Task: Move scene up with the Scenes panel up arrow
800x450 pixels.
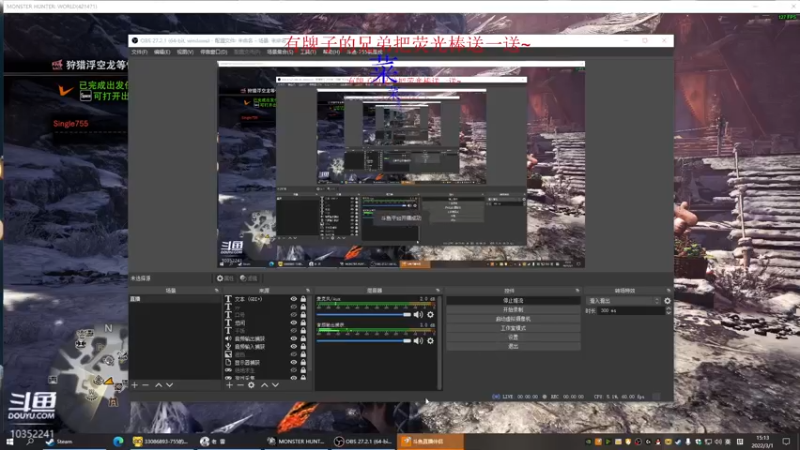Action: [159, 385]
